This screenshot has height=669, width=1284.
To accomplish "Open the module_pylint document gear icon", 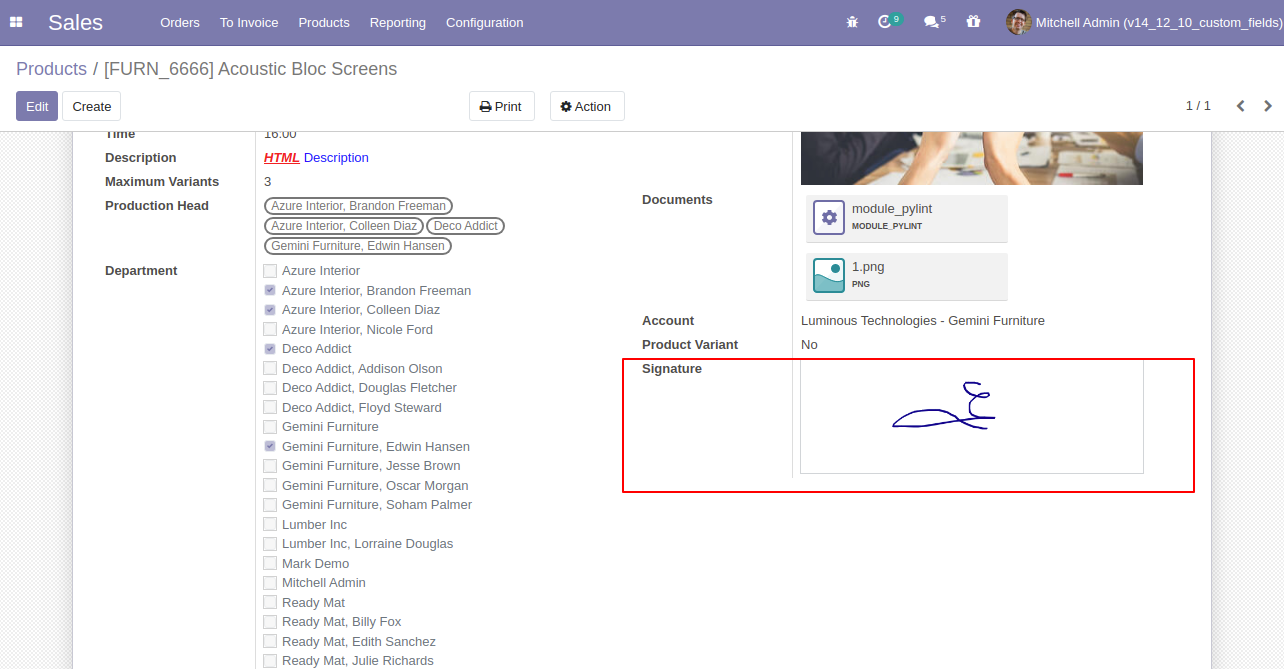I will 829,218.
